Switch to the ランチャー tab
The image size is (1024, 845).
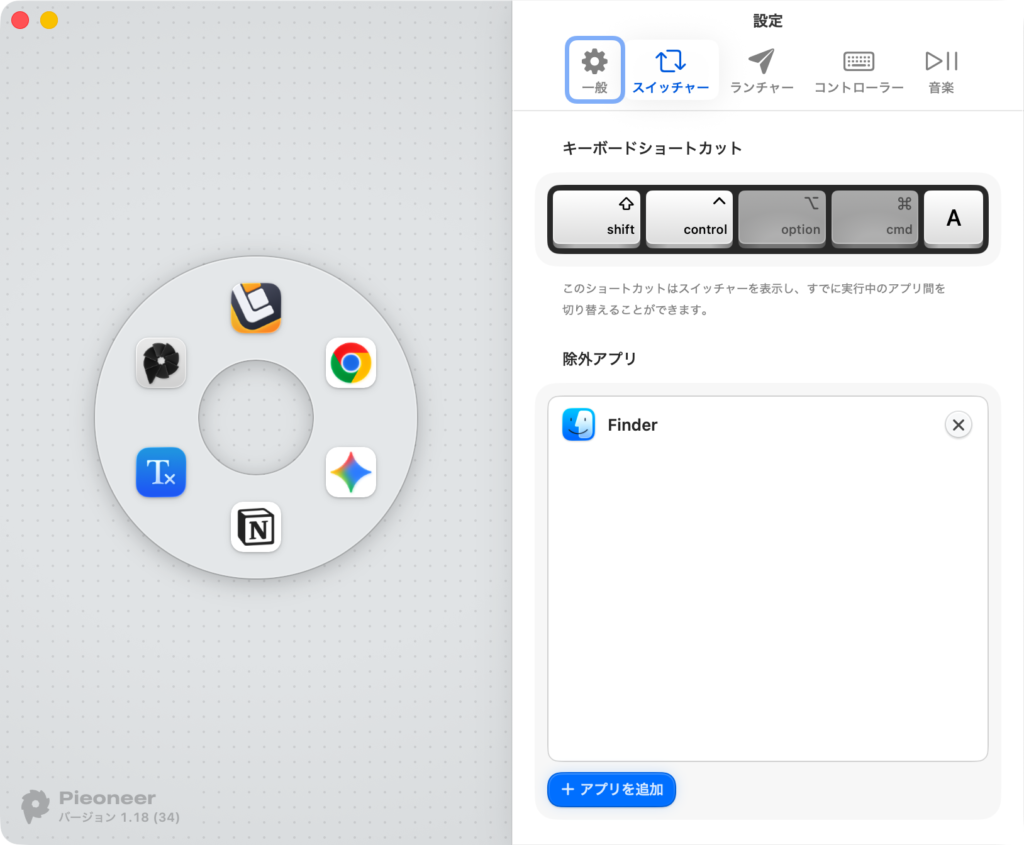pyautogui.click(x=762, y=71)
